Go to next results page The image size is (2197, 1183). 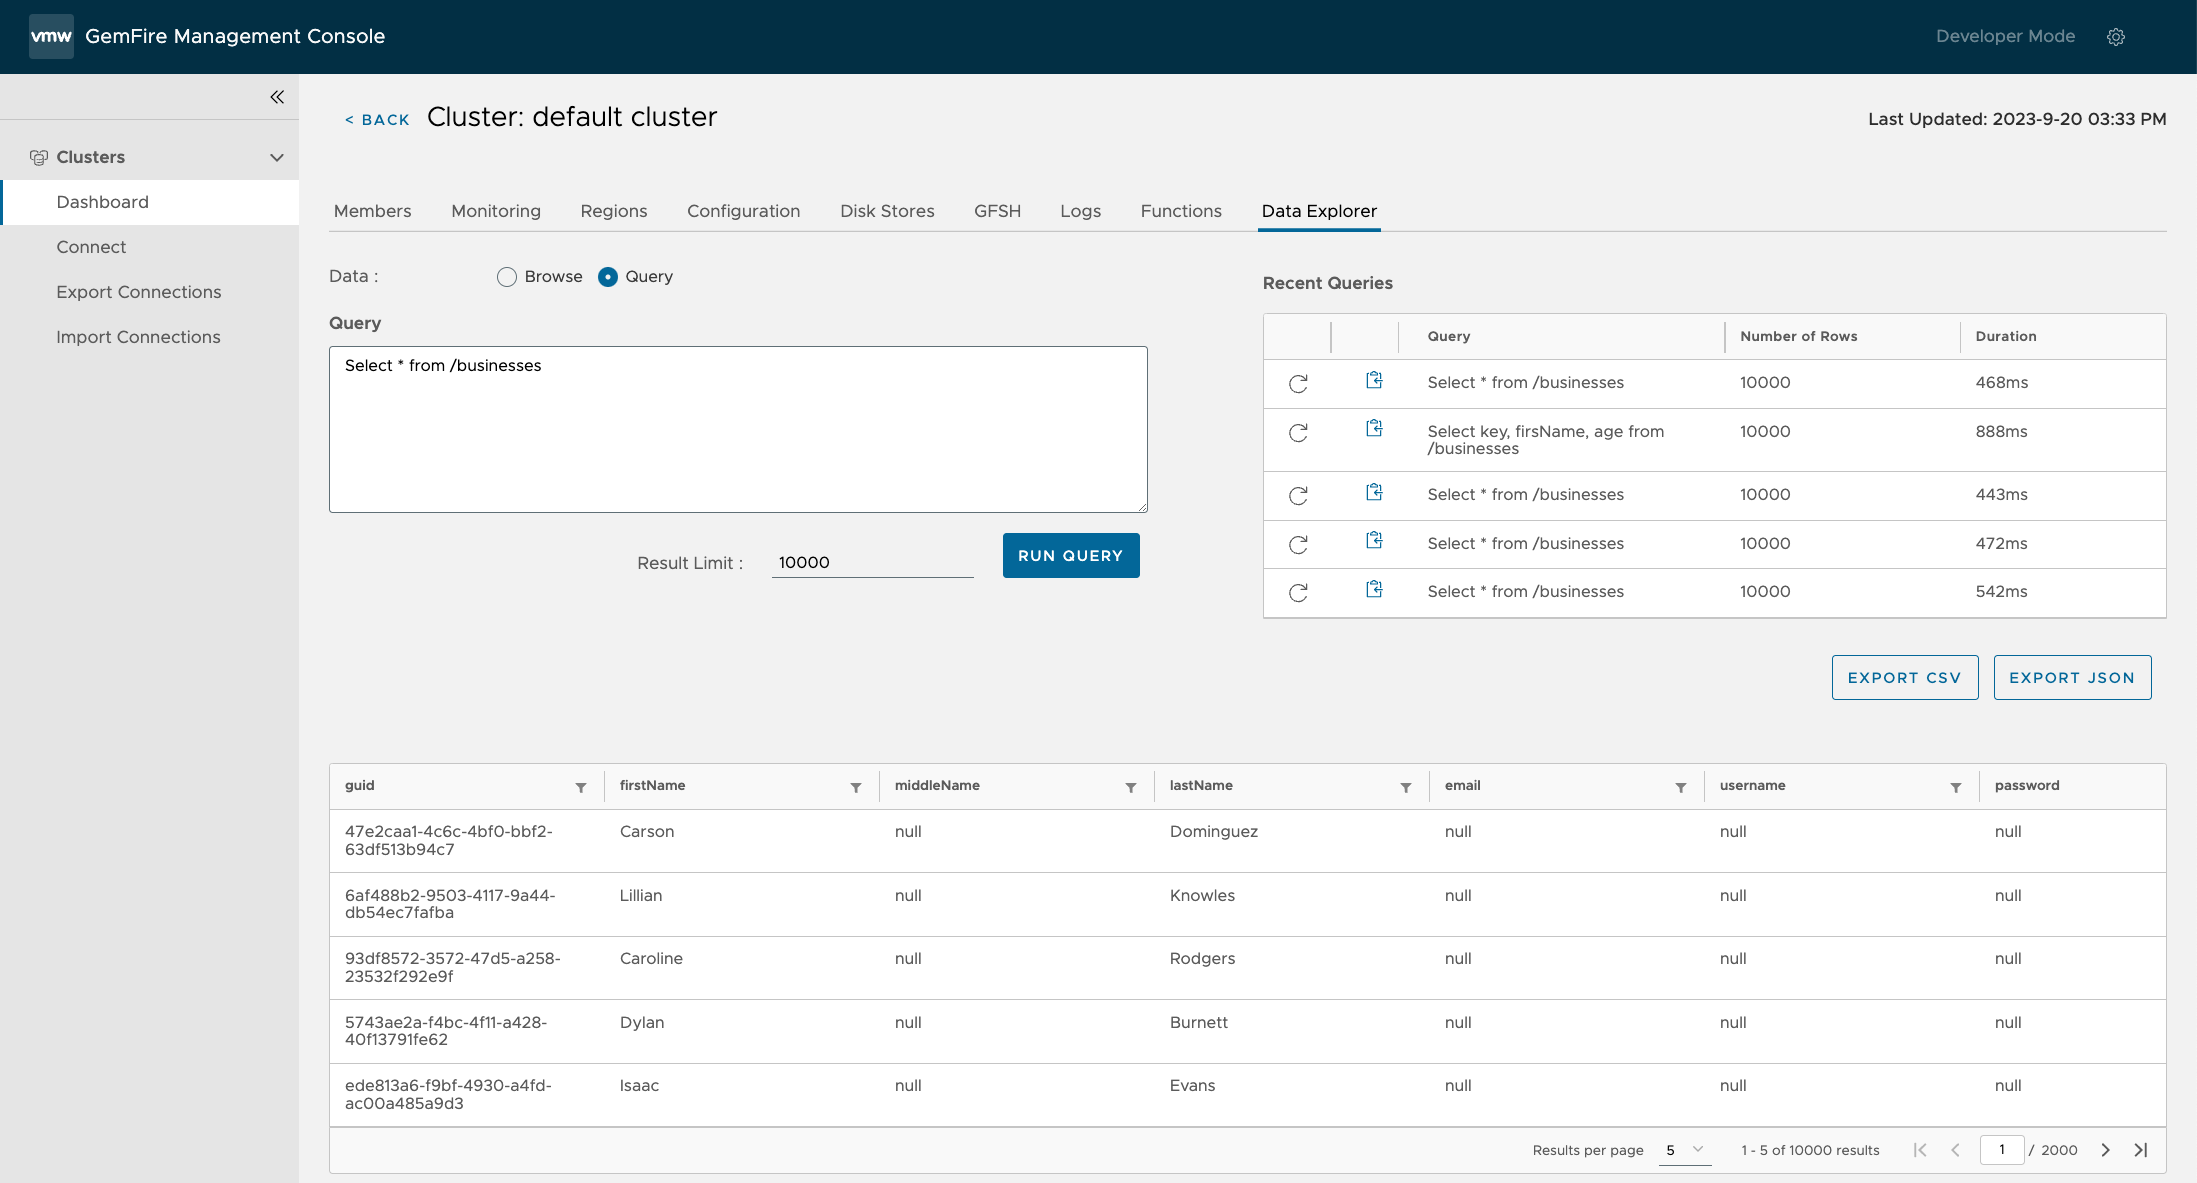point(2106,1150)
